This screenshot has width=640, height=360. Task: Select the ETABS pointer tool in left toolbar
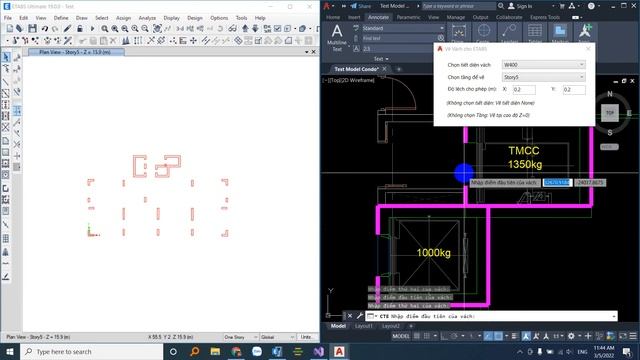tap(6, 57)
